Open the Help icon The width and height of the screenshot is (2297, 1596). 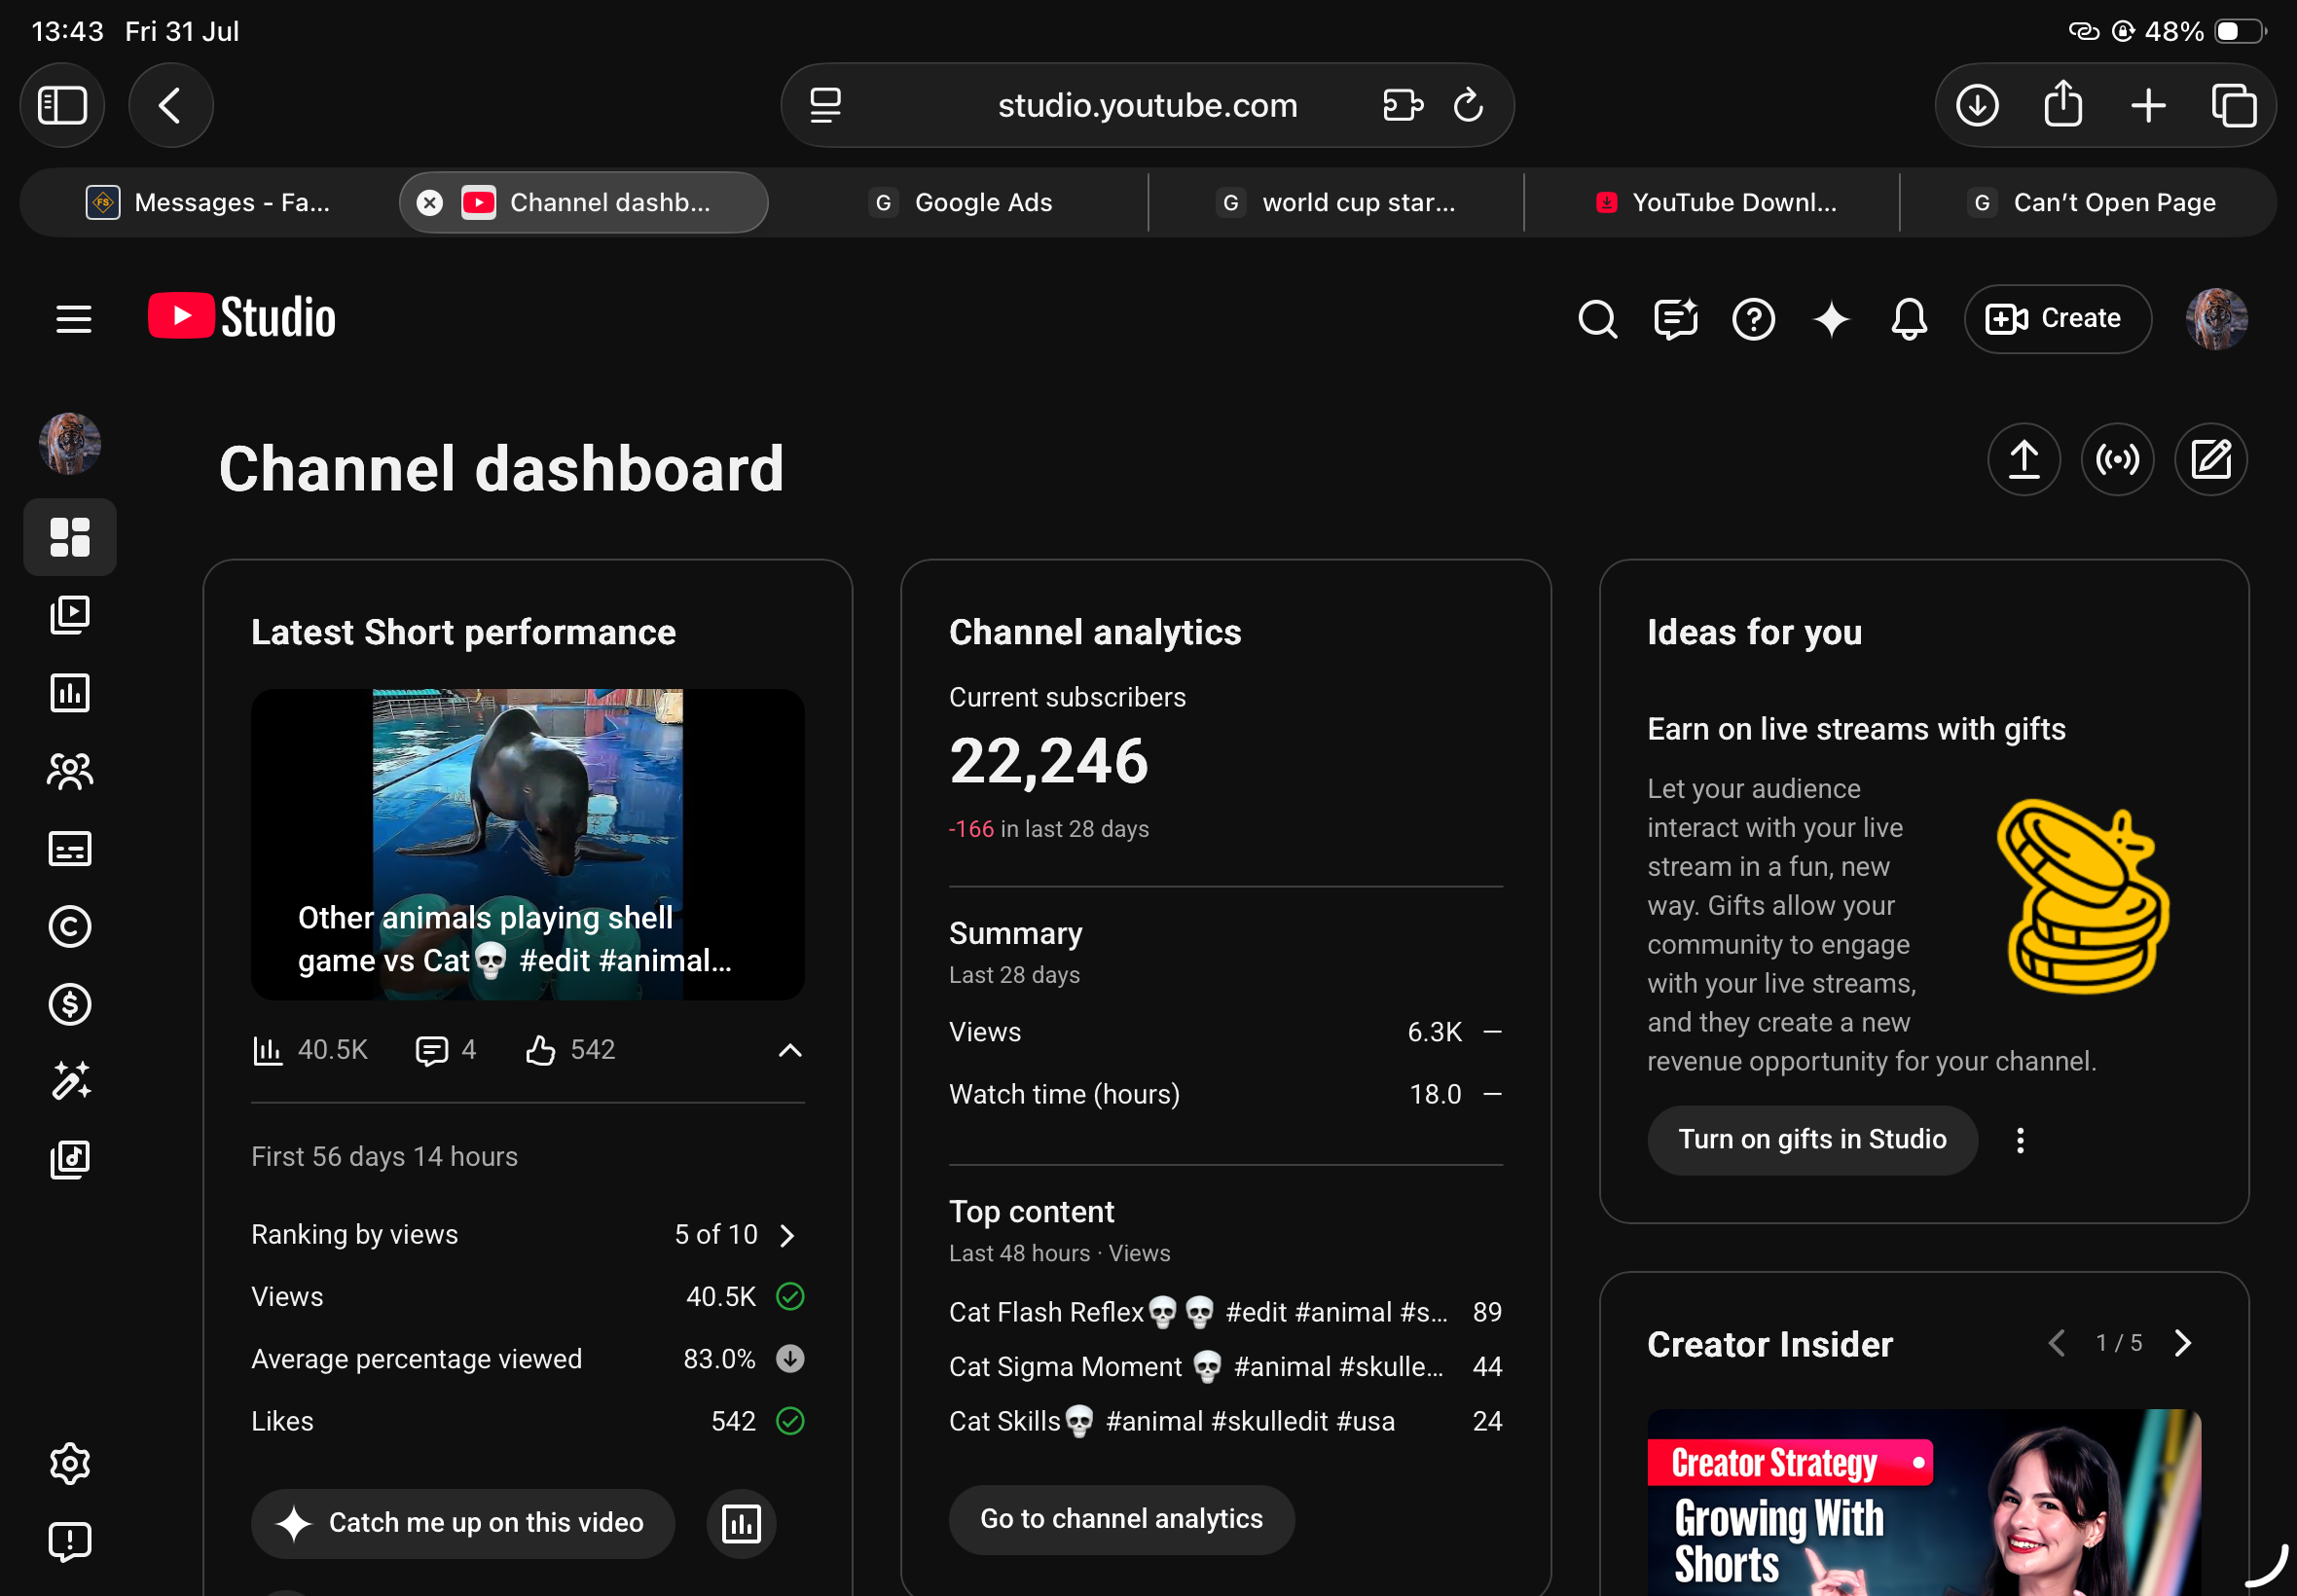[1753, 319]
